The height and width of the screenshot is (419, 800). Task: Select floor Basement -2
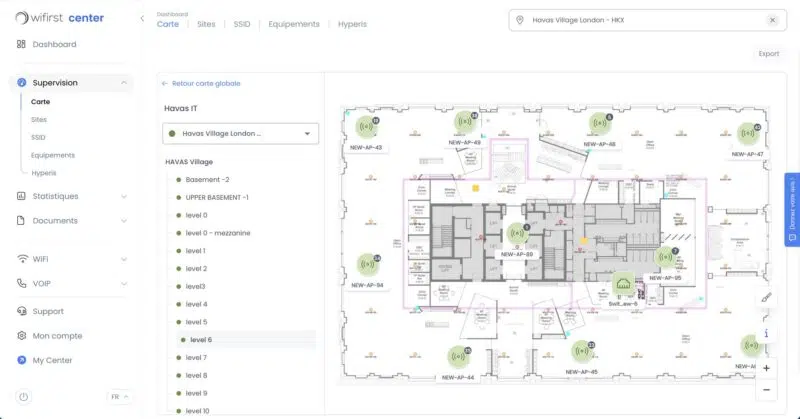(207, 180)
